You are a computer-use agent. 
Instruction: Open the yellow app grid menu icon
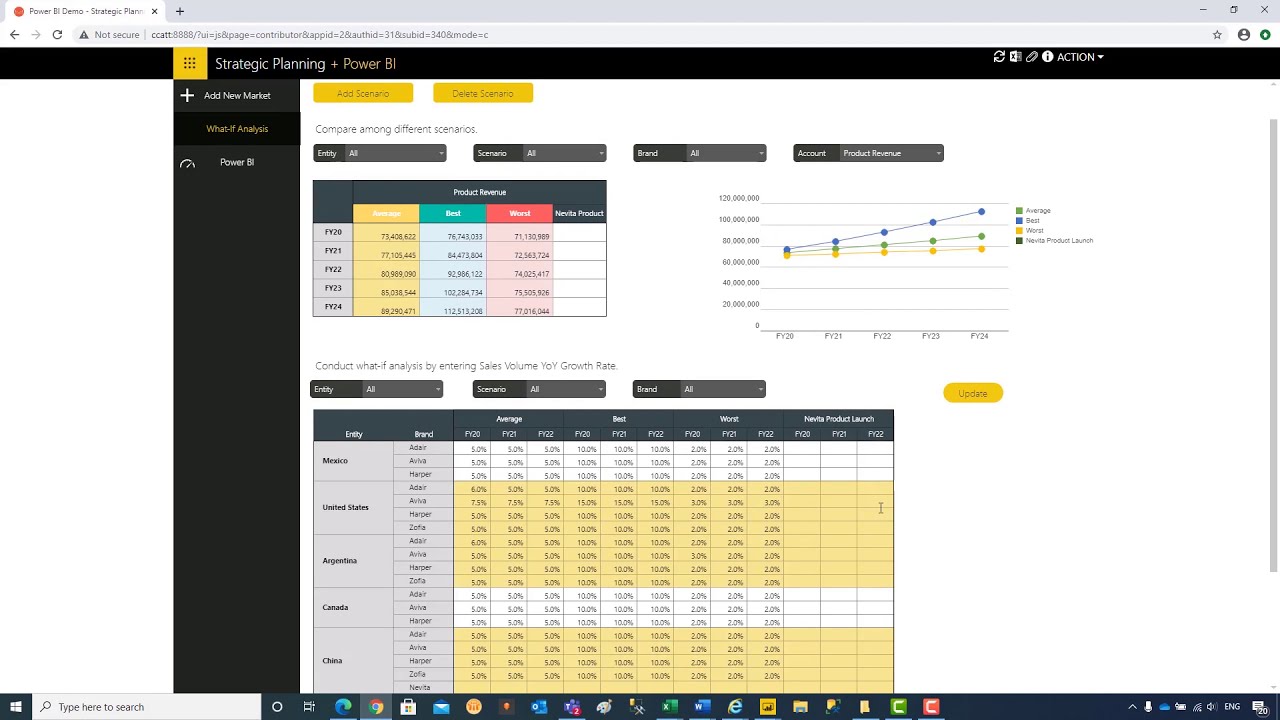(189, 63)
